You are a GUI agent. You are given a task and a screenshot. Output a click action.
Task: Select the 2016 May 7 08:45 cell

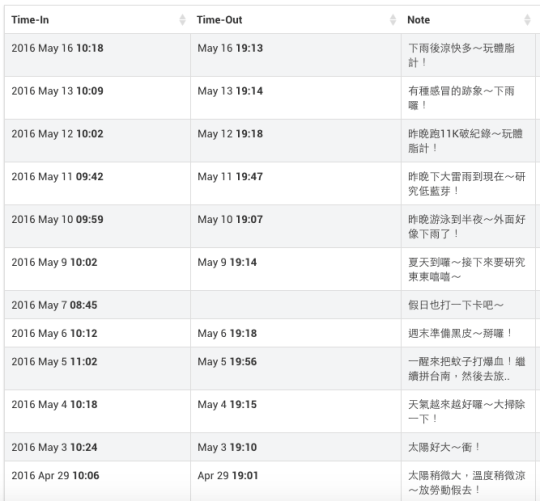click(x=97, y=305)
